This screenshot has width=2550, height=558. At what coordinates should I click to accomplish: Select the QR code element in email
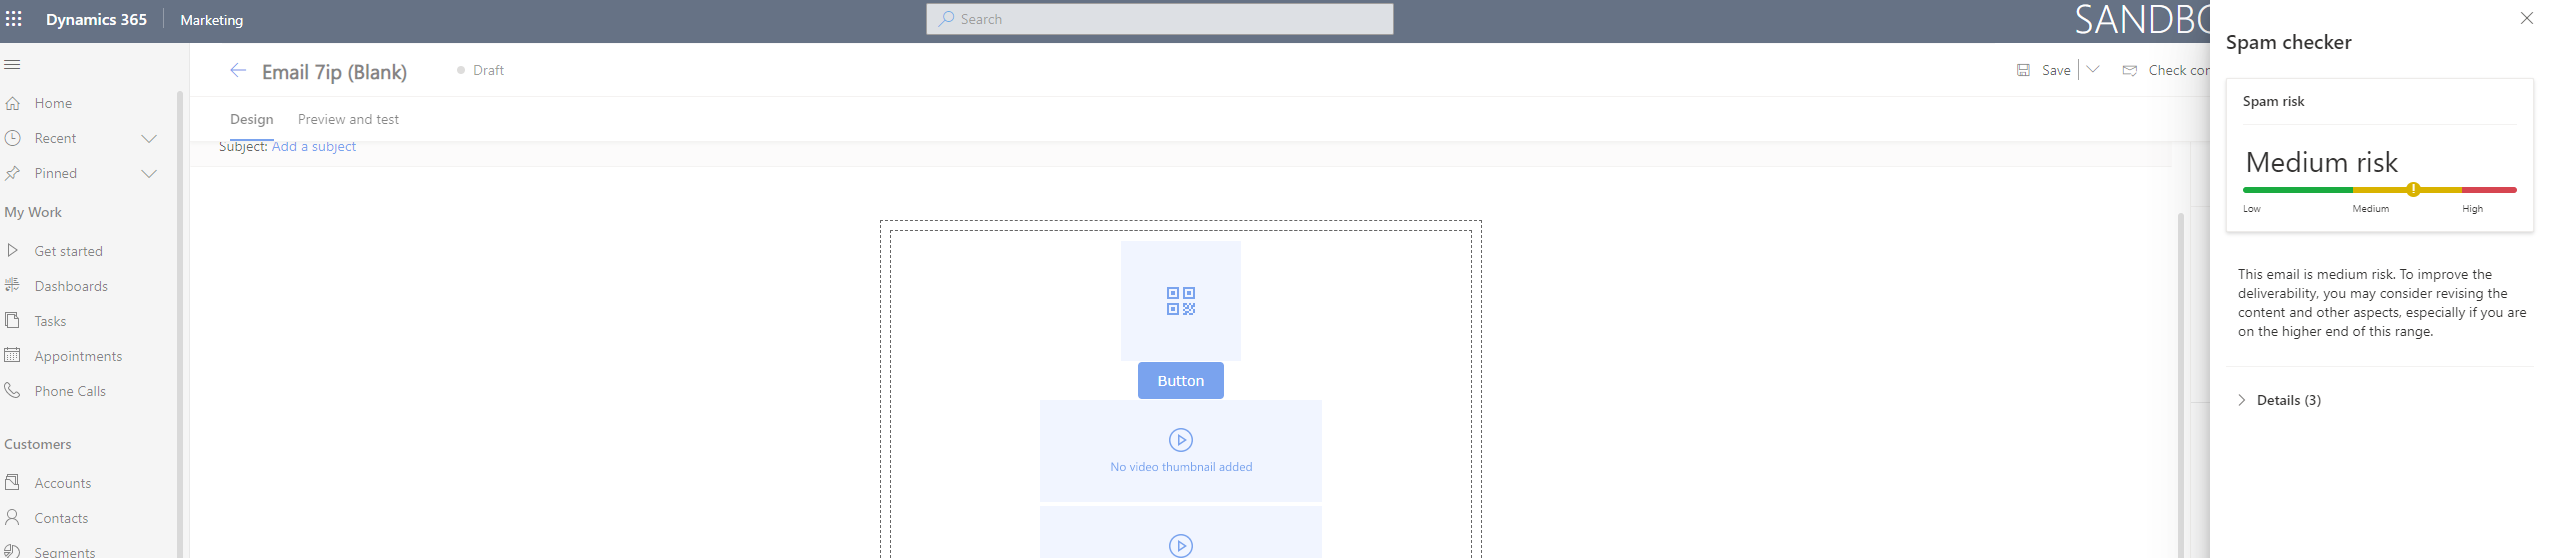pyautogui.click(x=1181, y=301)
